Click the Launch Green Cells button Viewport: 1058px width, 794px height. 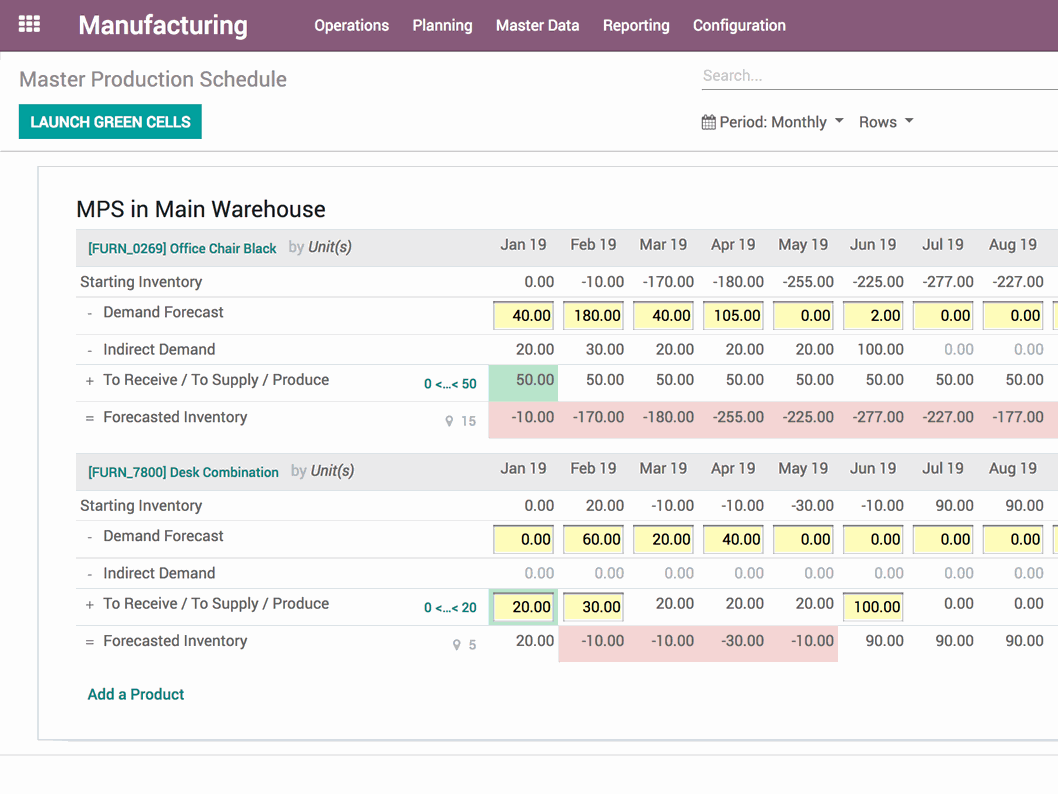coord(110,122)
